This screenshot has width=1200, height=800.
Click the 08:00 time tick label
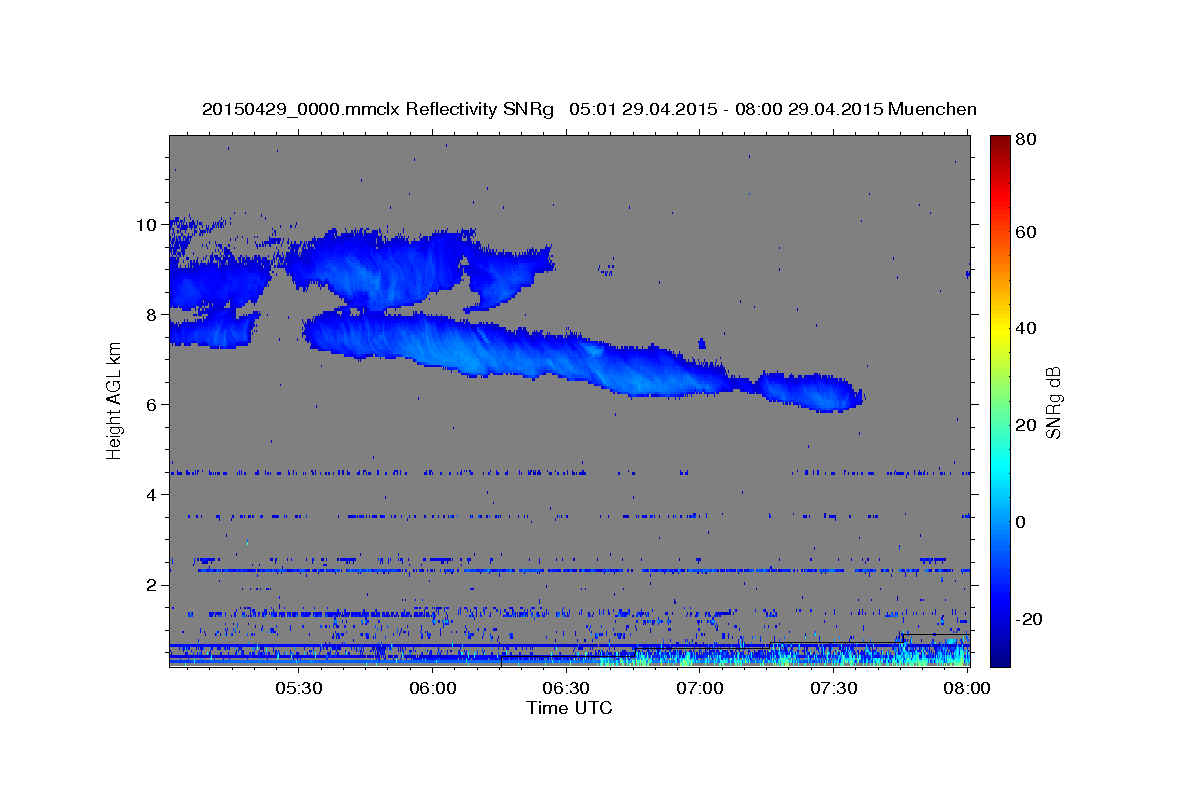tap(966, 688)
